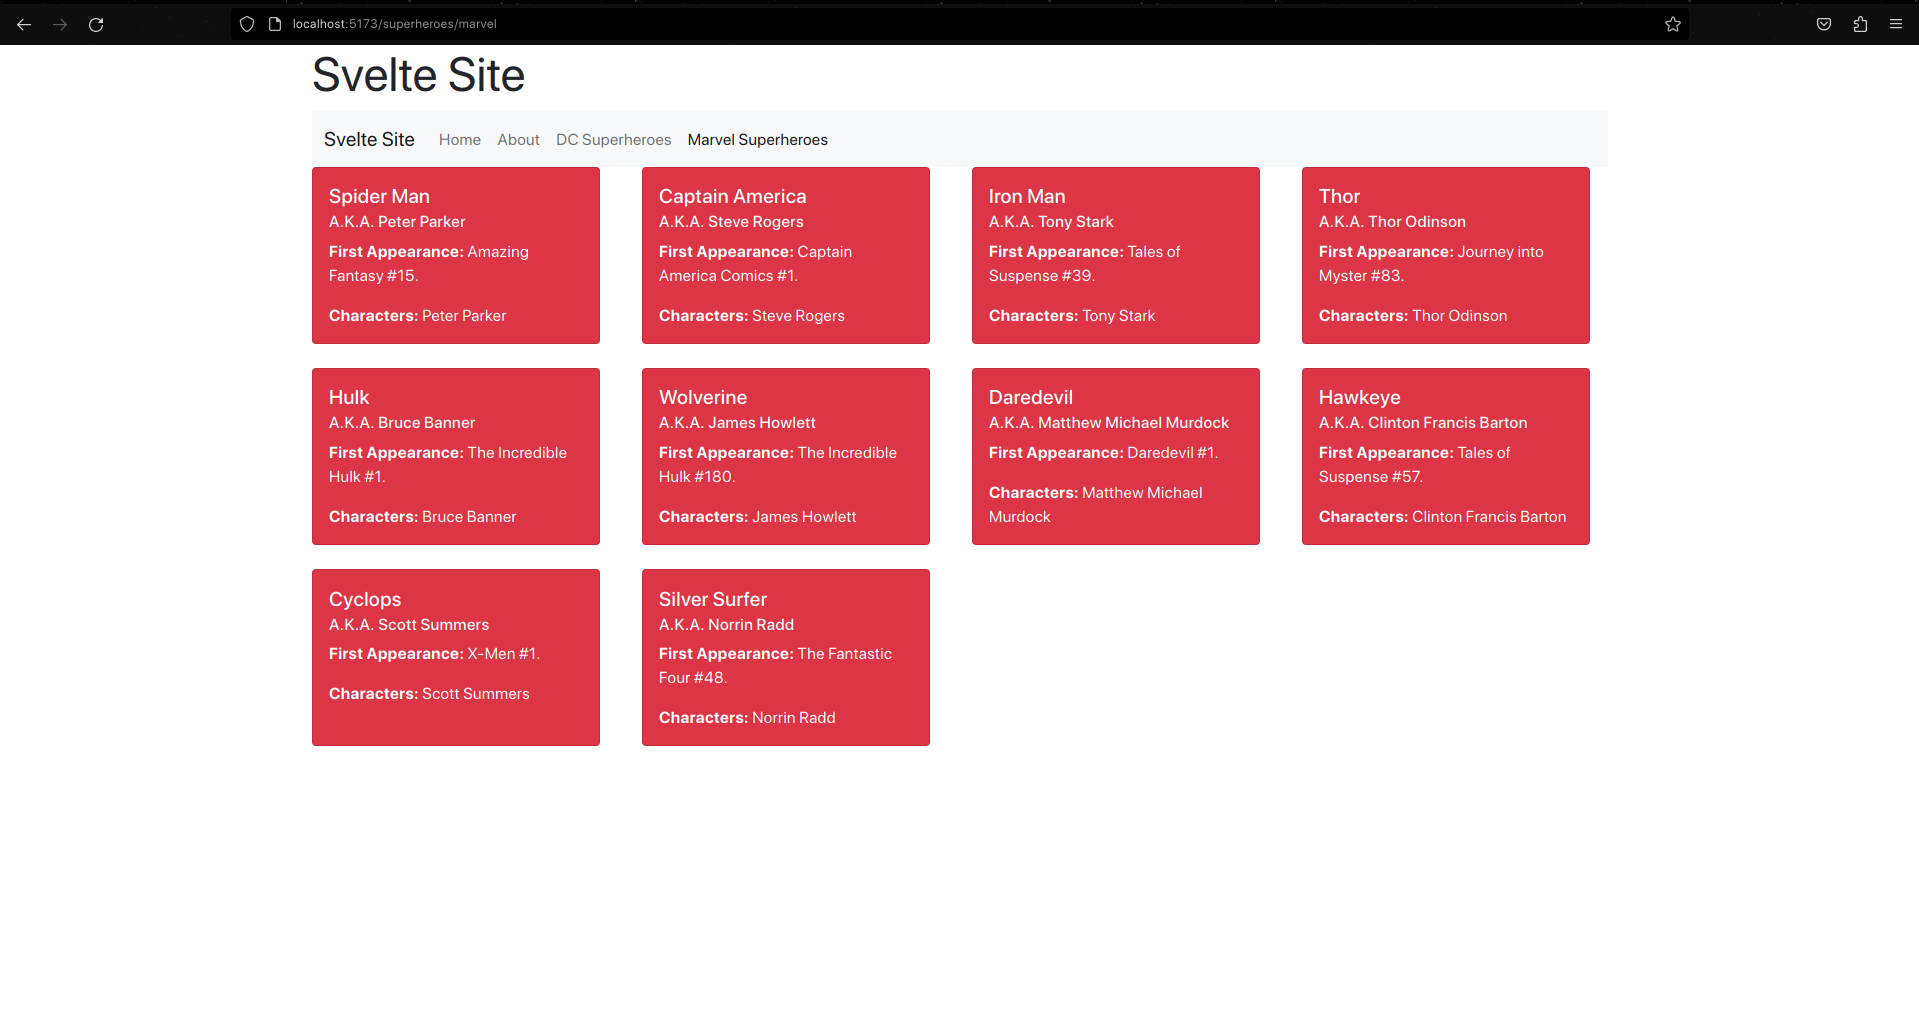Select the Cyclops card title
This screenshot has width=1919, height=1009.
coord(365,600)
